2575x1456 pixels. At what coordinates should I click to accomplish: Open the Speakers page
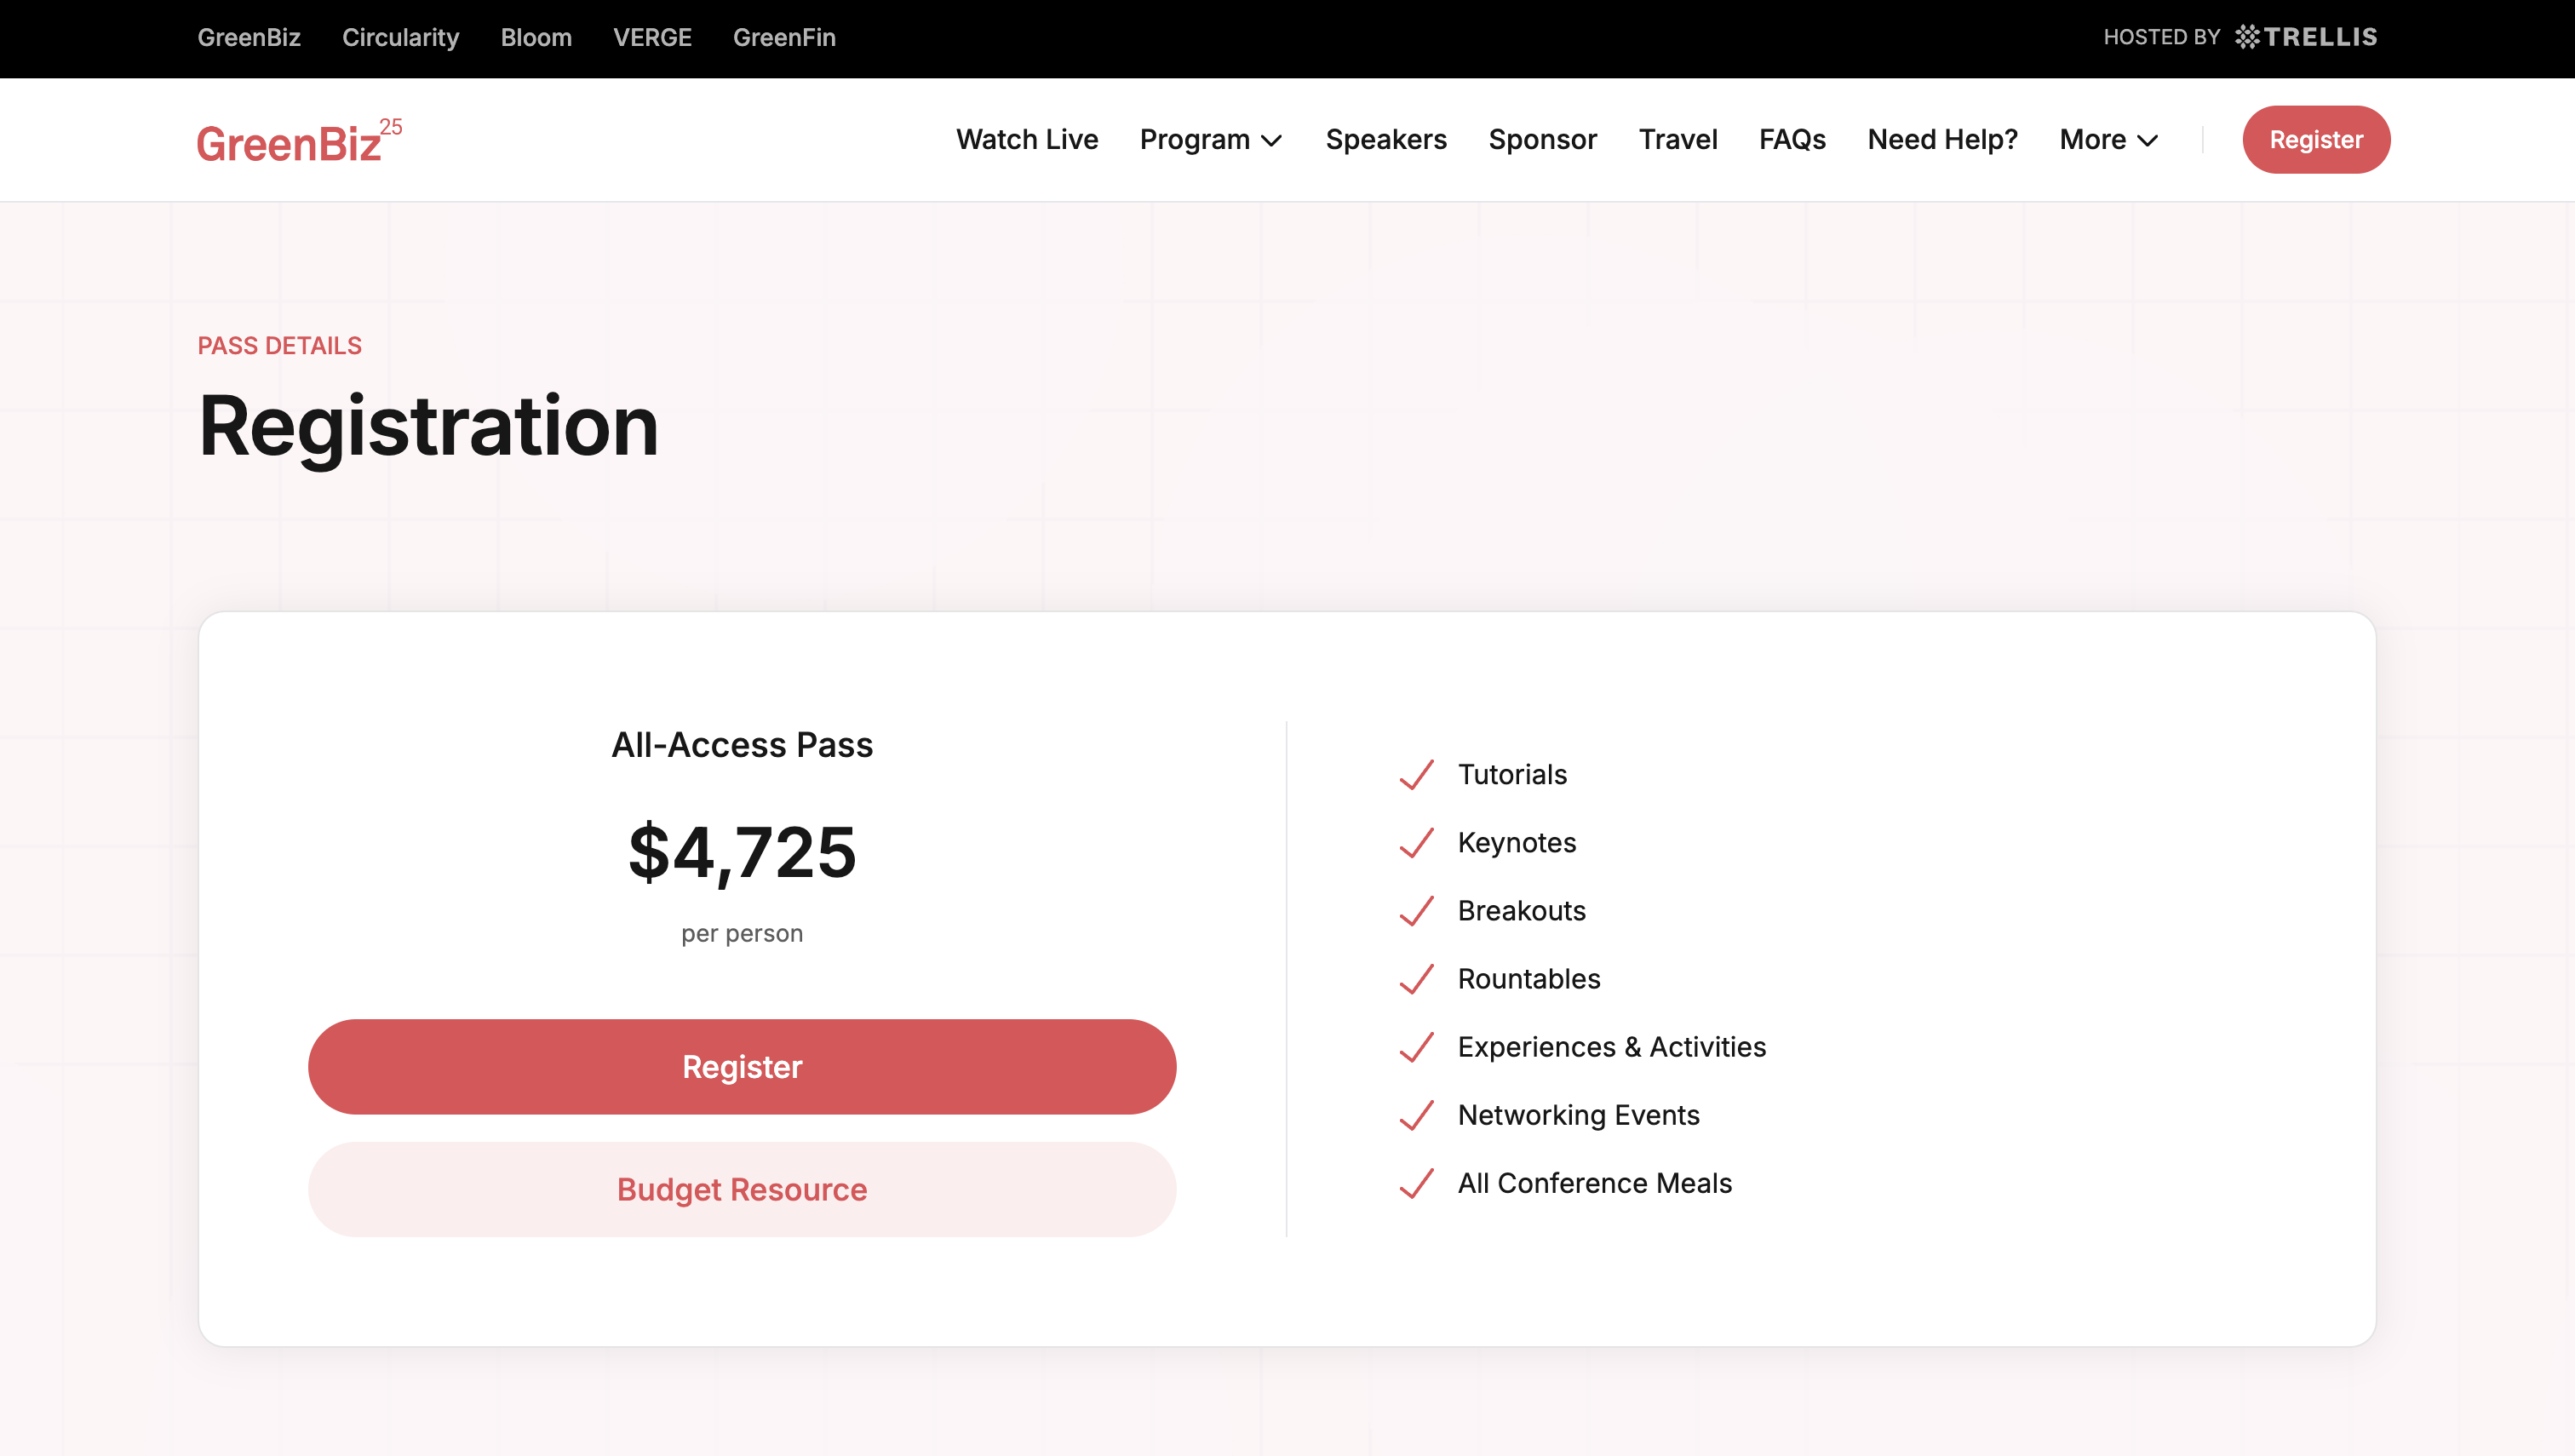click(1386, 140)
